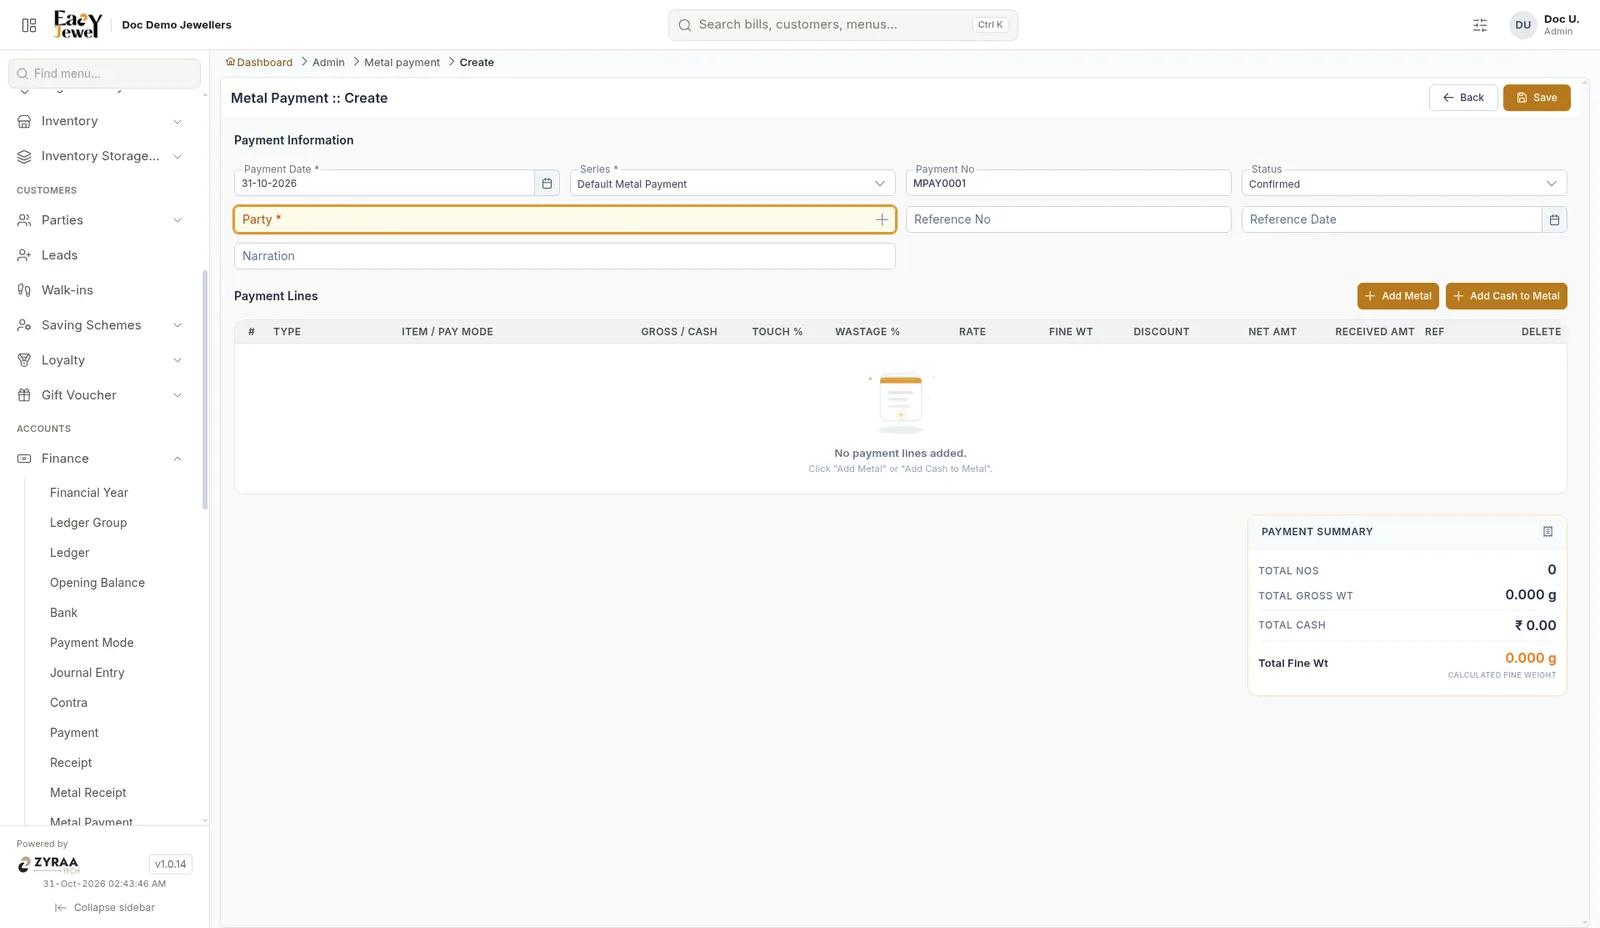Click the app grid icon beside the EasyJewel logo
1600x928 pixels.
(29, 25)
